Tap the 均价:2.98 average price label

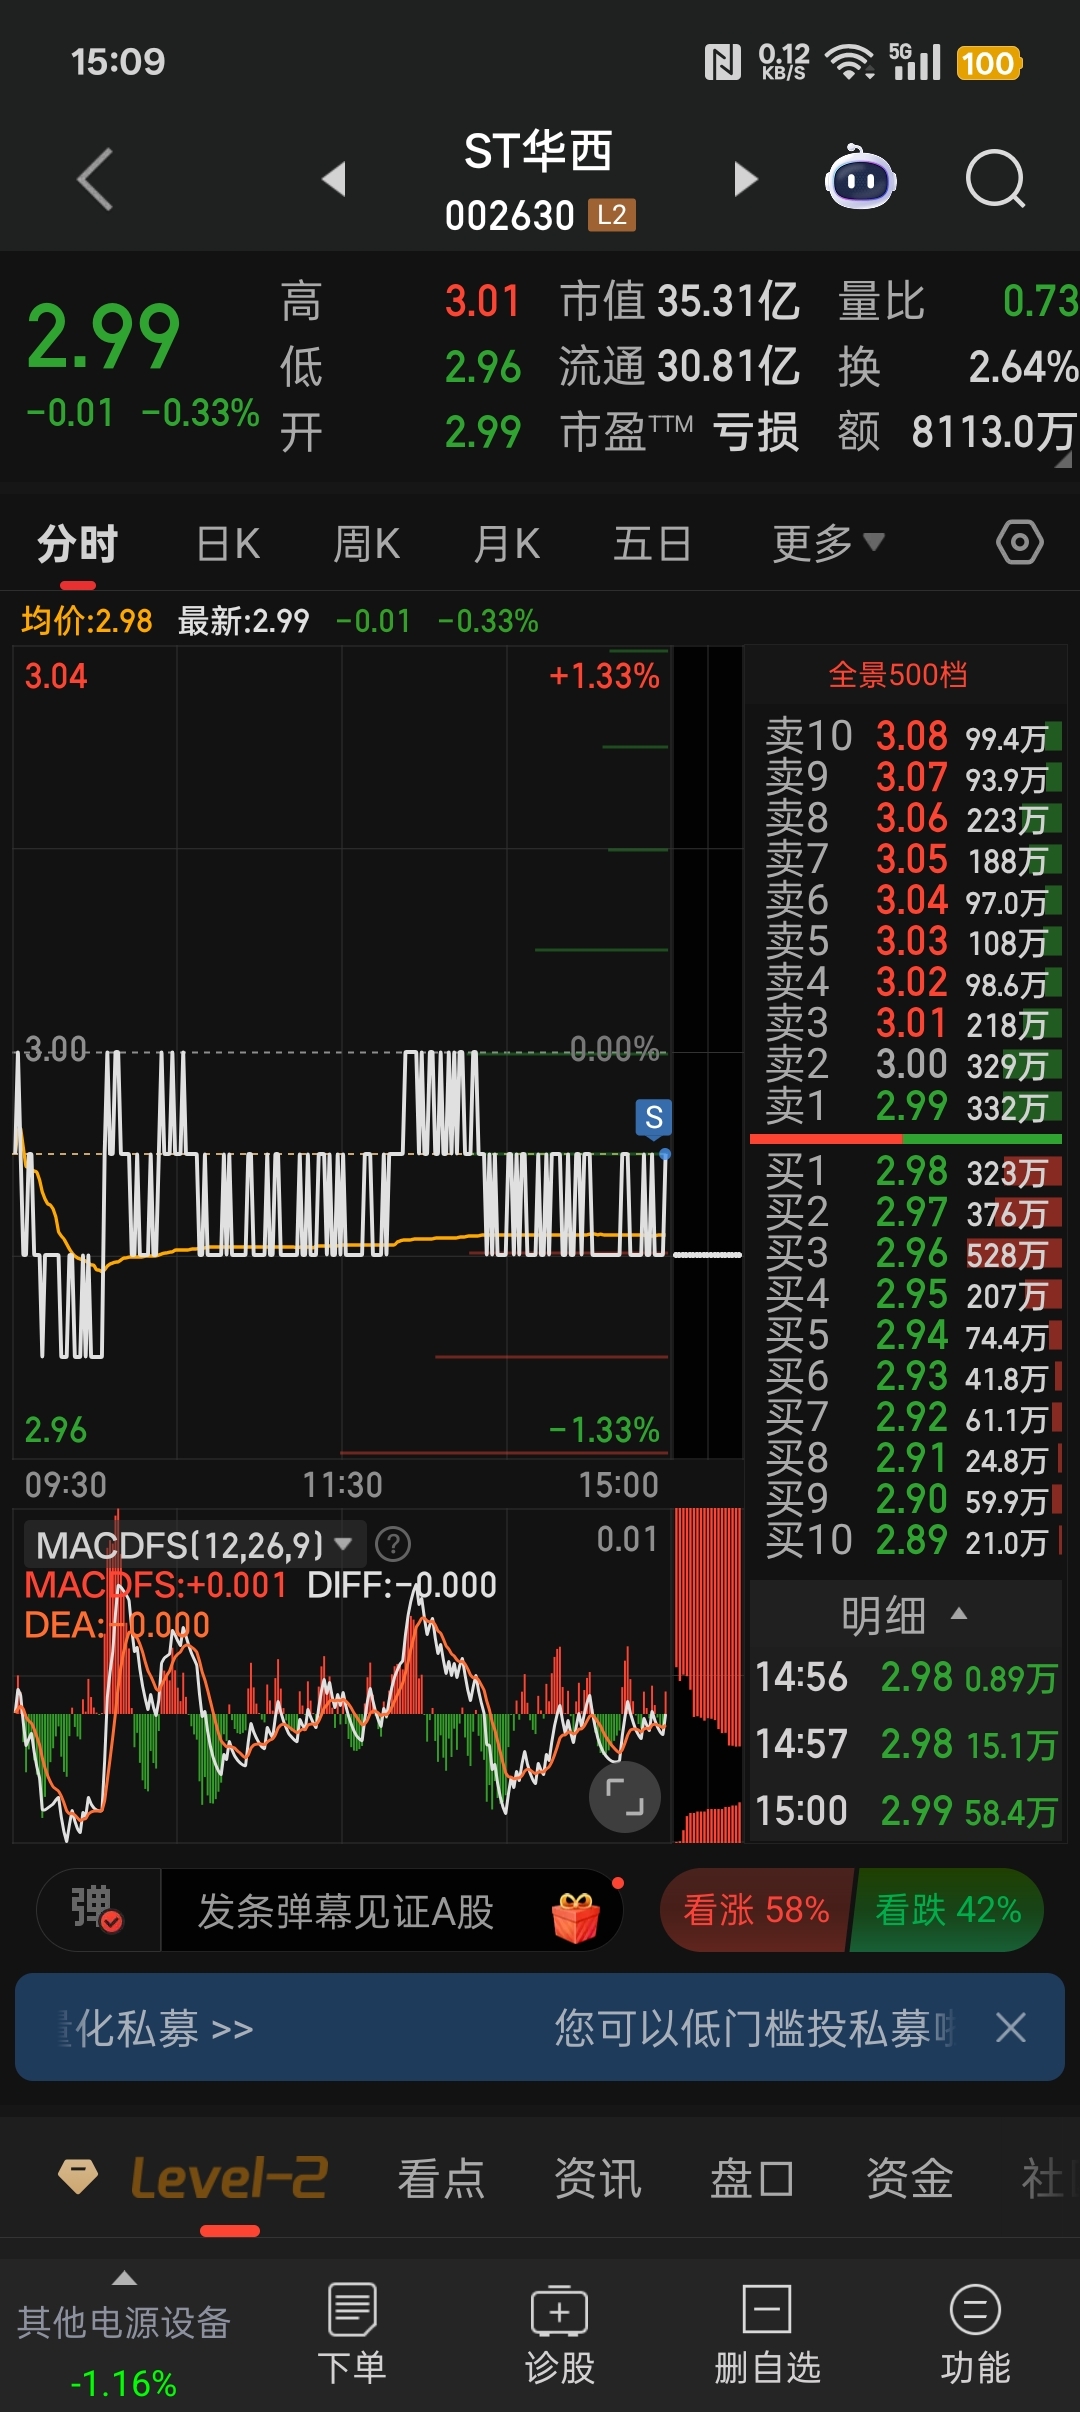[x=87, y=621]
